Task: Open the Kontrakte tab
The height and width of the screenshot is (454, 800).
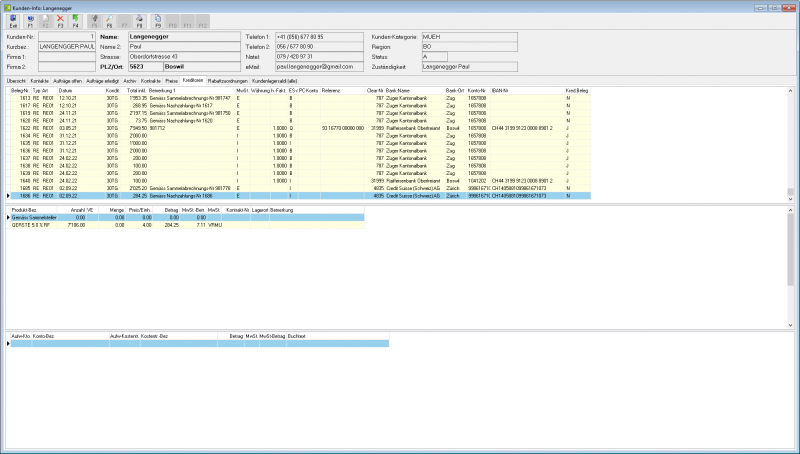Action: (x=151, y=81)
